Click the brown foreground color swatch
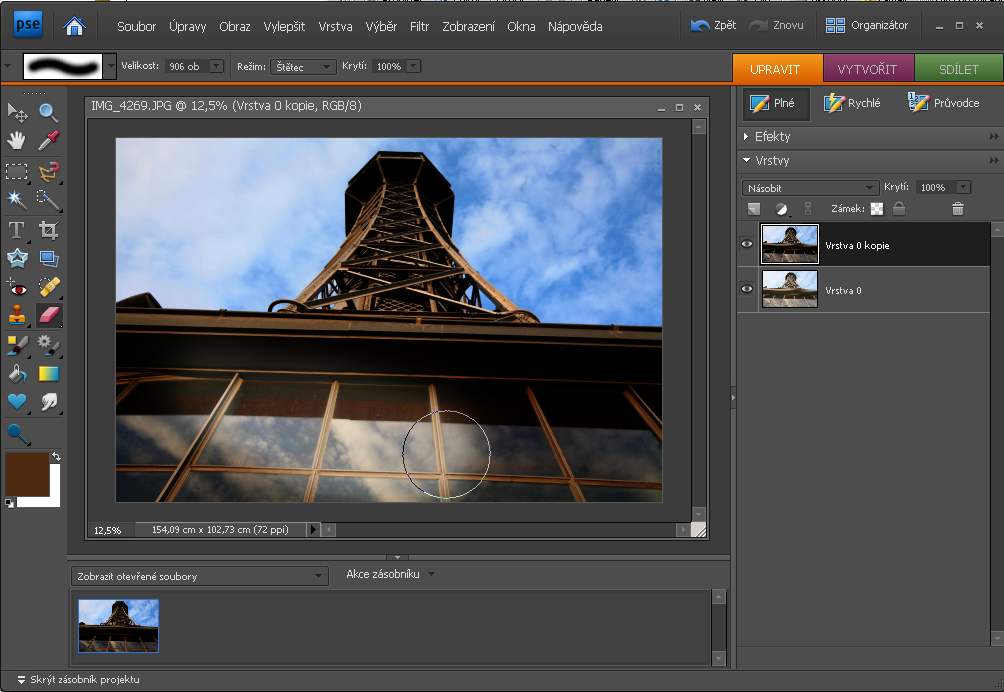 tap(27, 472)
